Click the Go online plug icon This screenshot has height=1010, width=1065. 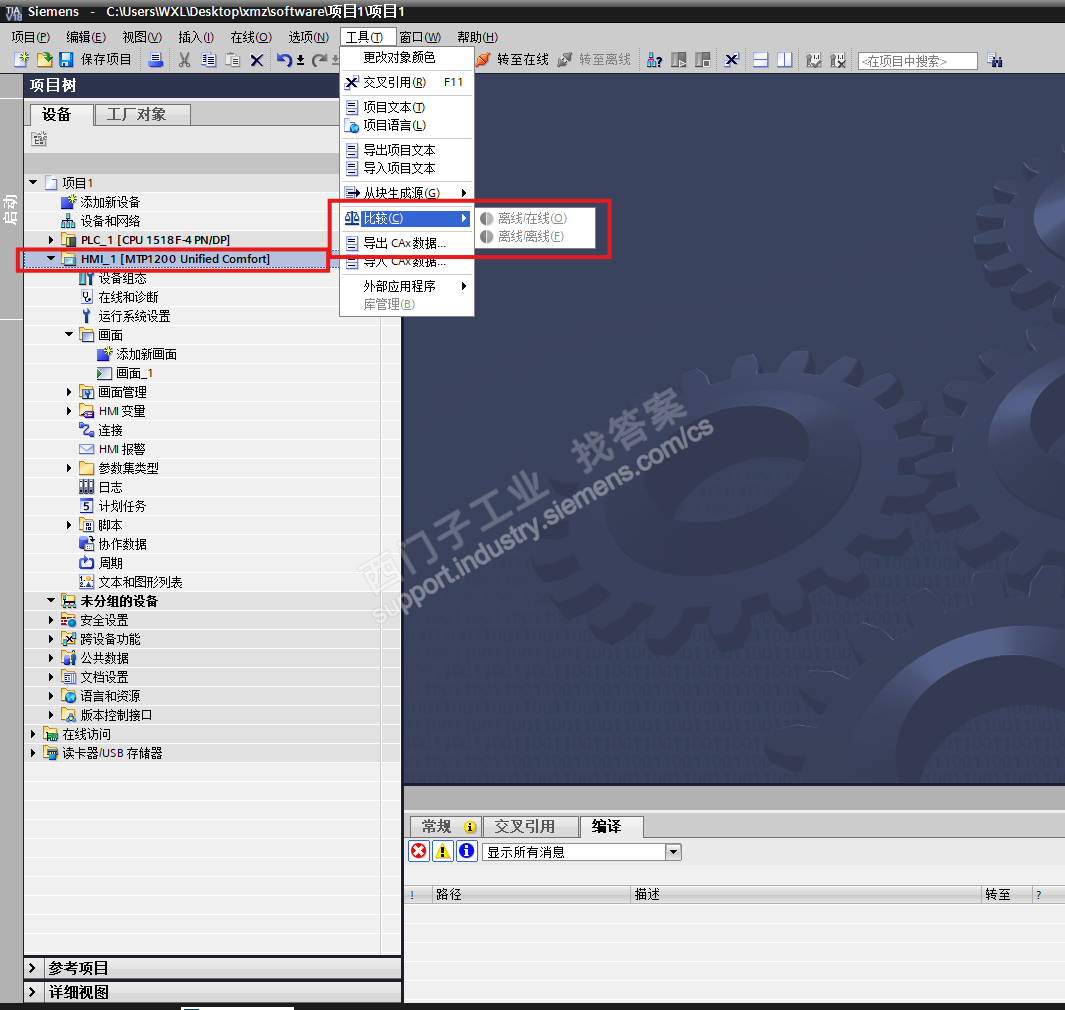(483, 60)
